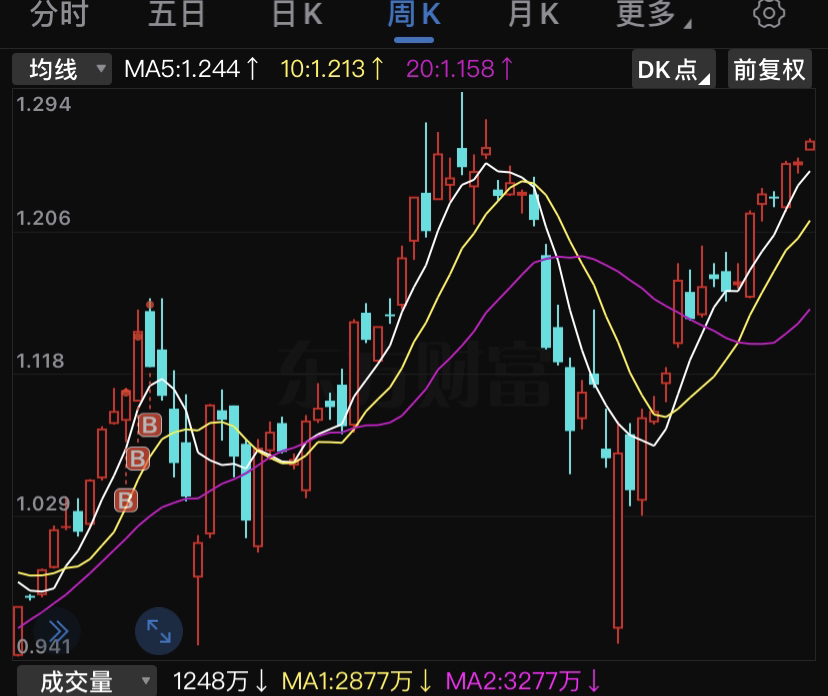Image resolution: width=828 pixels, height=696 pixels.
Task: Tap the double-chevron forward icon
Action: coord(58,631)
